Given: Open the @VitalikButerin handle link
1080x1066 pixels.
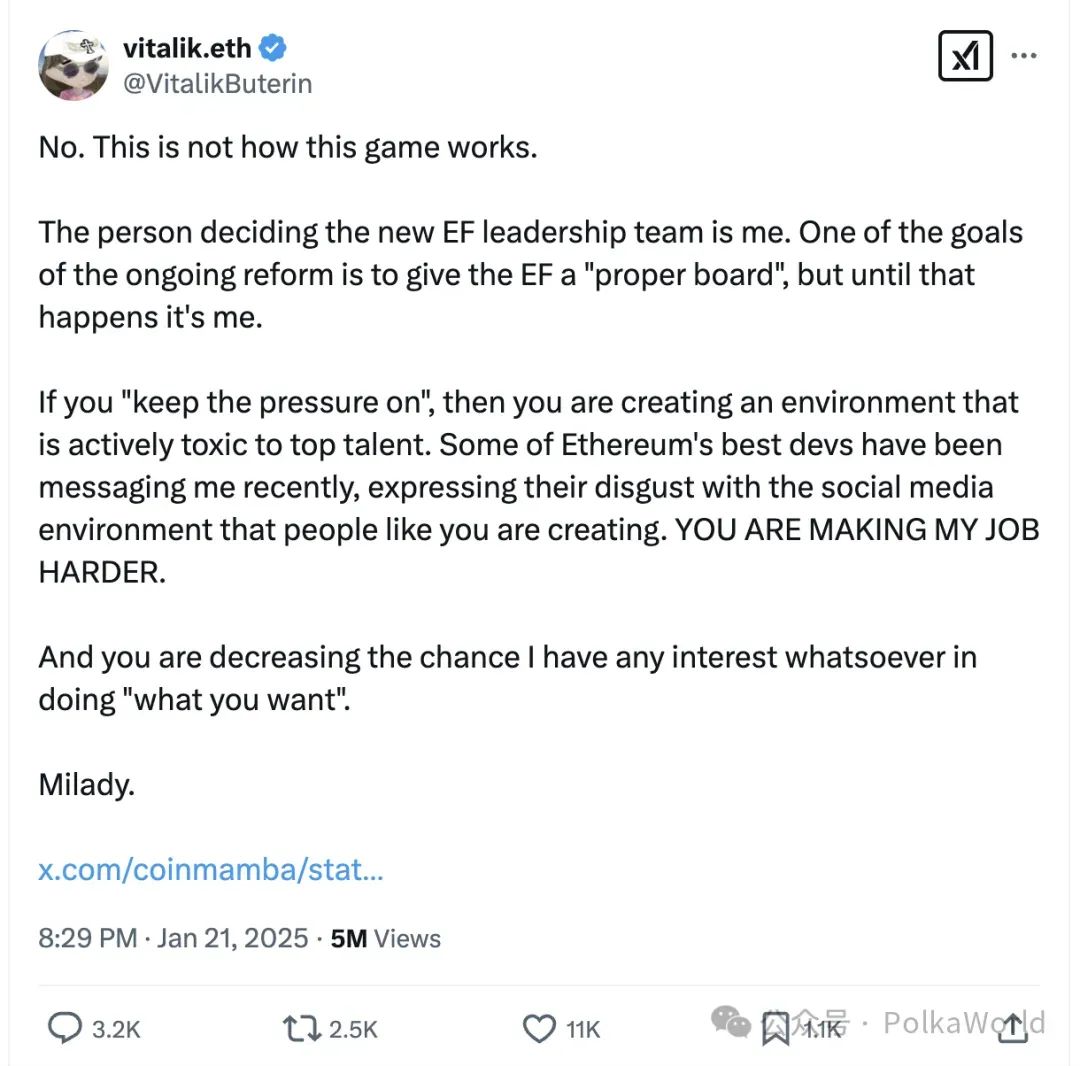Looking at the screenshot, I should tap(217, 83).
